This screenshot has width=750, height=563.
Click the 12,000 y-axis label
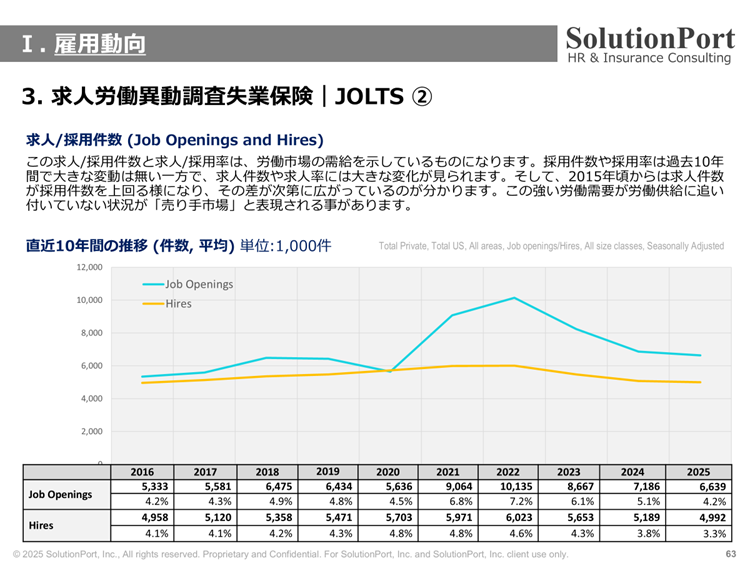click(x=89, y=268)
